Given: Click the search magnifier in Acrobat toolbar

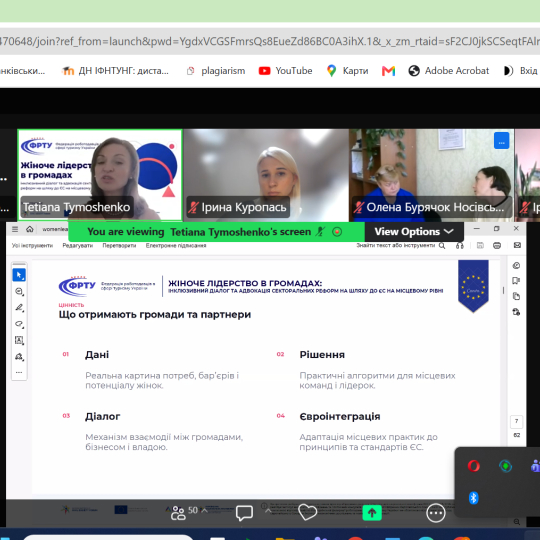Looking at the screenshot, I should point(442,246).
